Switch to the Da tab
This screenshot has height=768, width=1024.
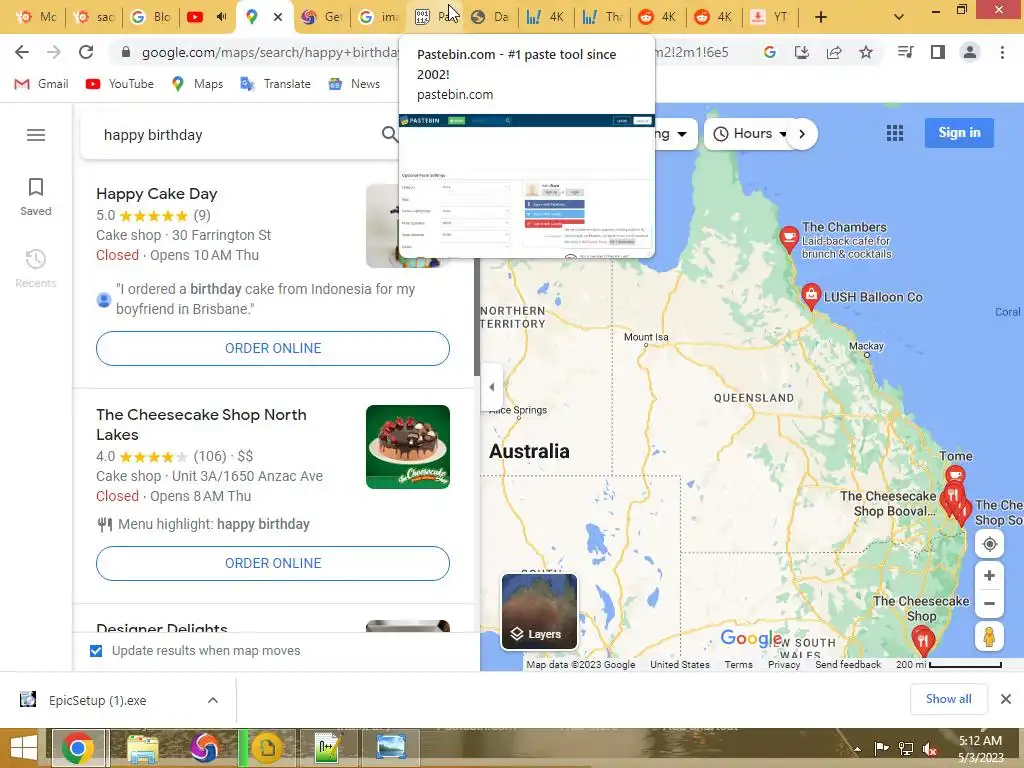[x=491, y=17]
